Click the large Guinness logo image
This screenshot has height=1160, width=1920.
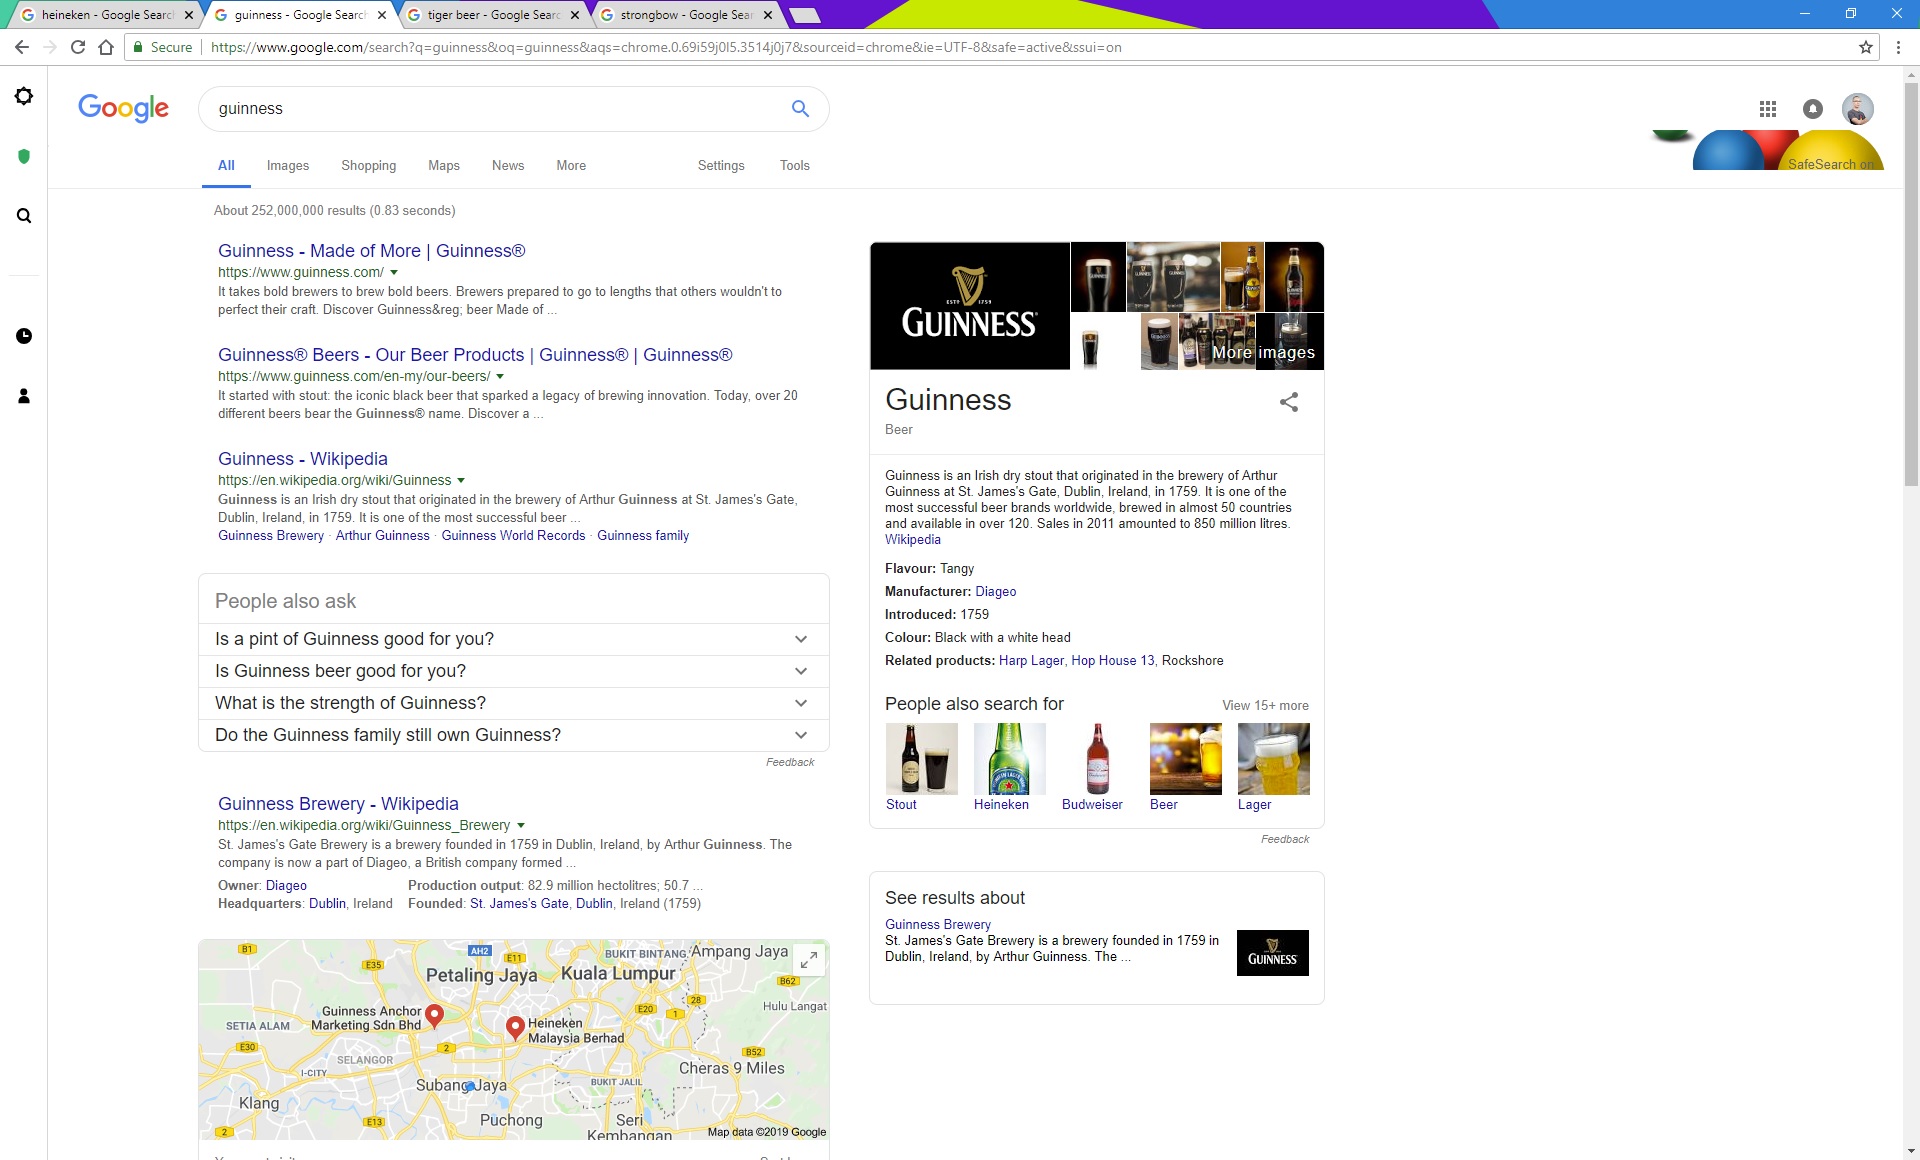[x=969, y=306]
